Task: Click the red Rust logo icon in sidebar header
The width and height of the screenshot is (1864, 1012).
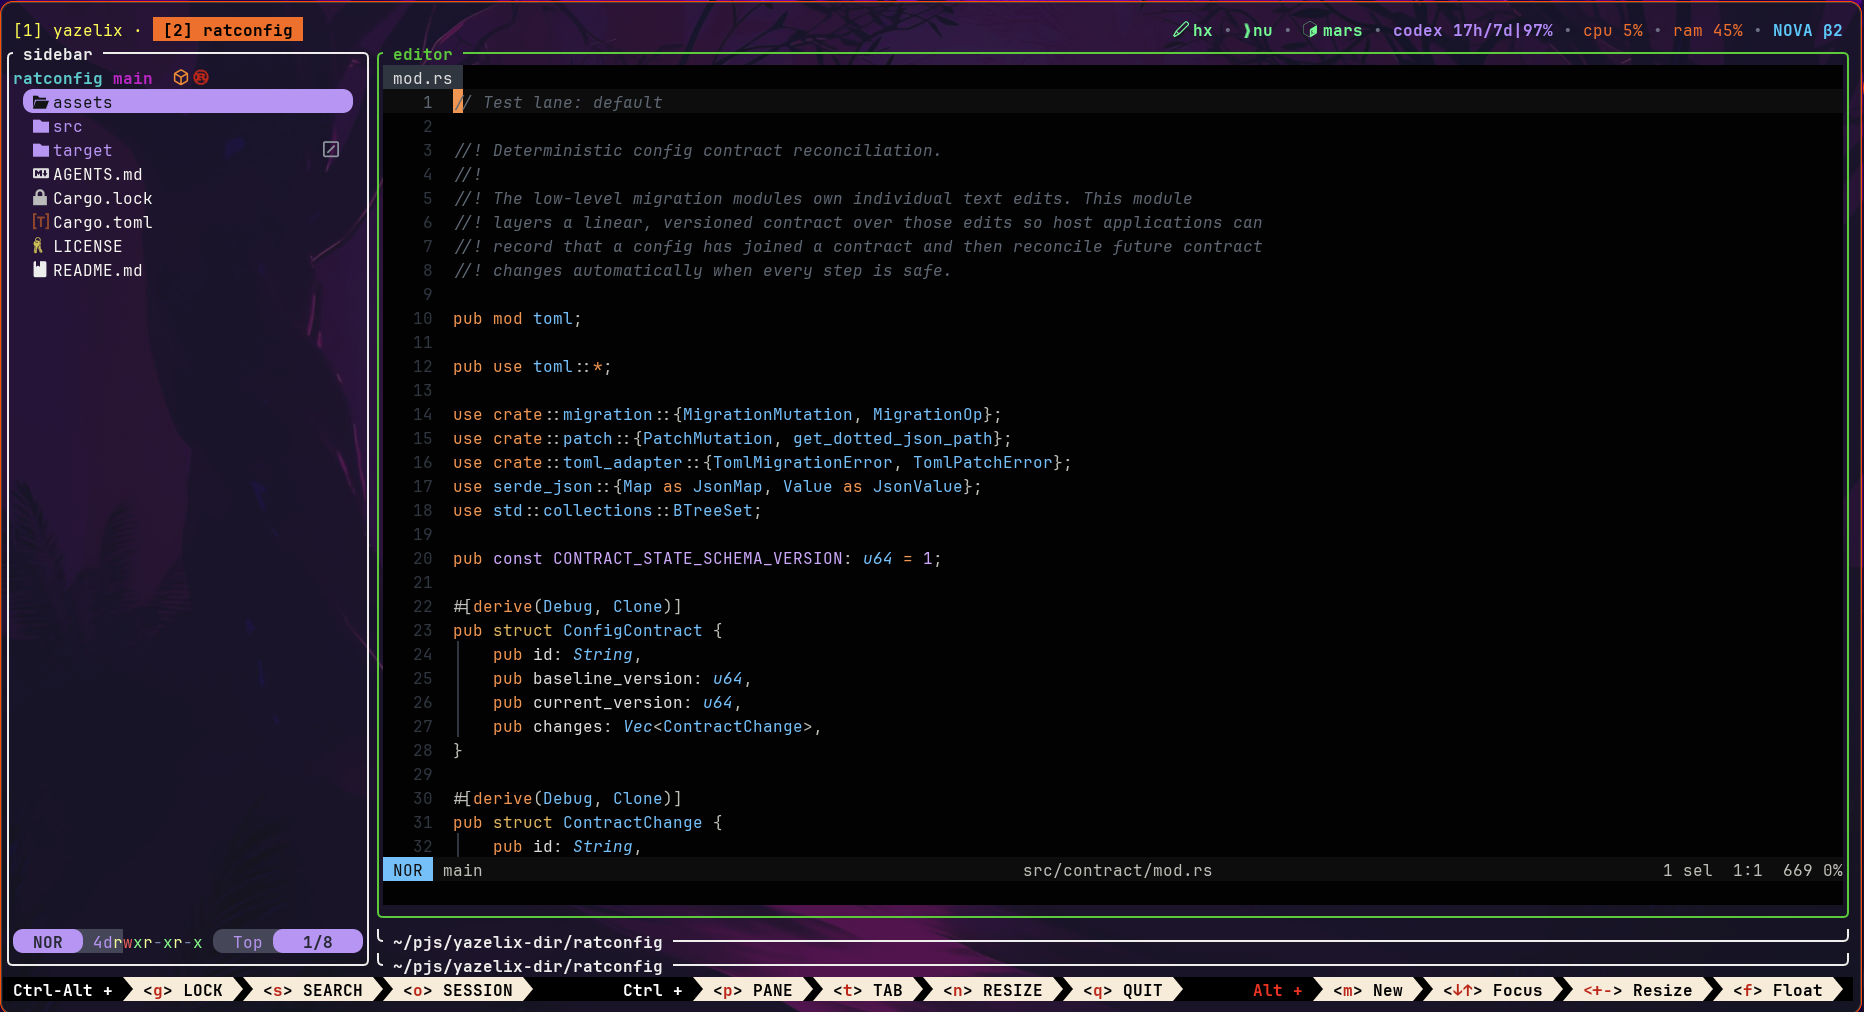Action: click(201, 77)
